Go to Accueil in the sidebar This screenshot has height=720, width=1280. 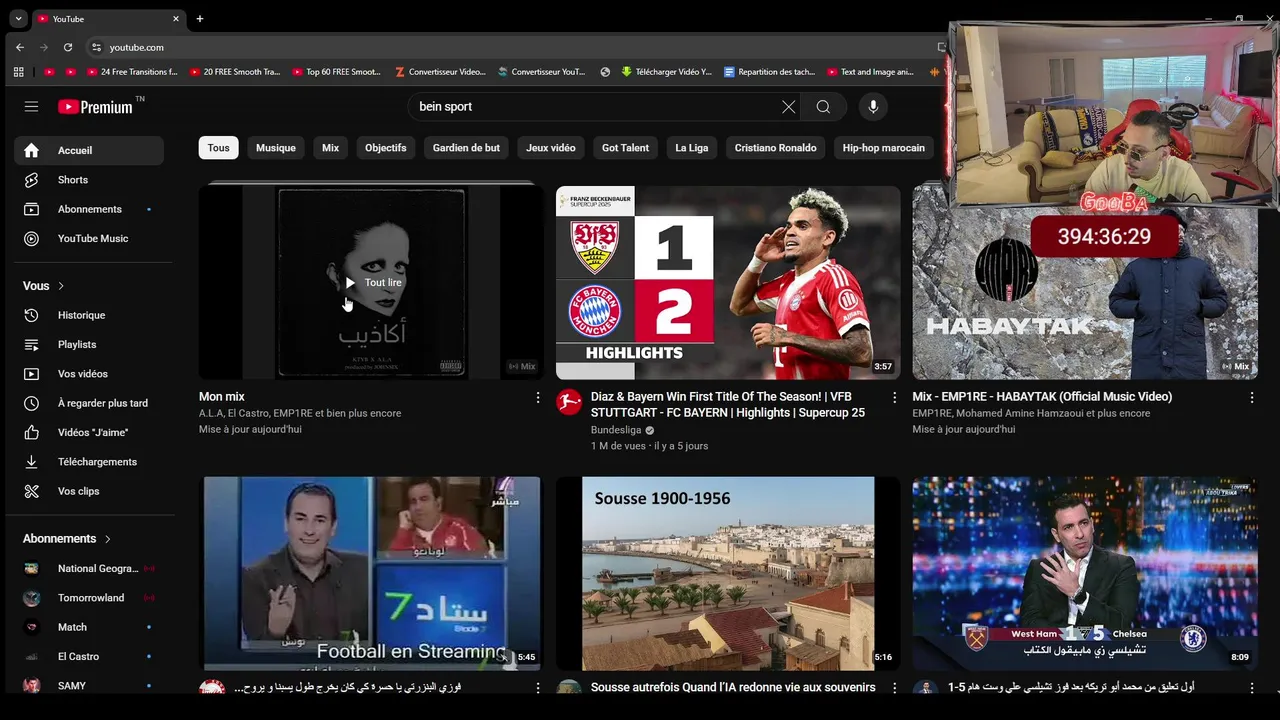pos(89,150)
